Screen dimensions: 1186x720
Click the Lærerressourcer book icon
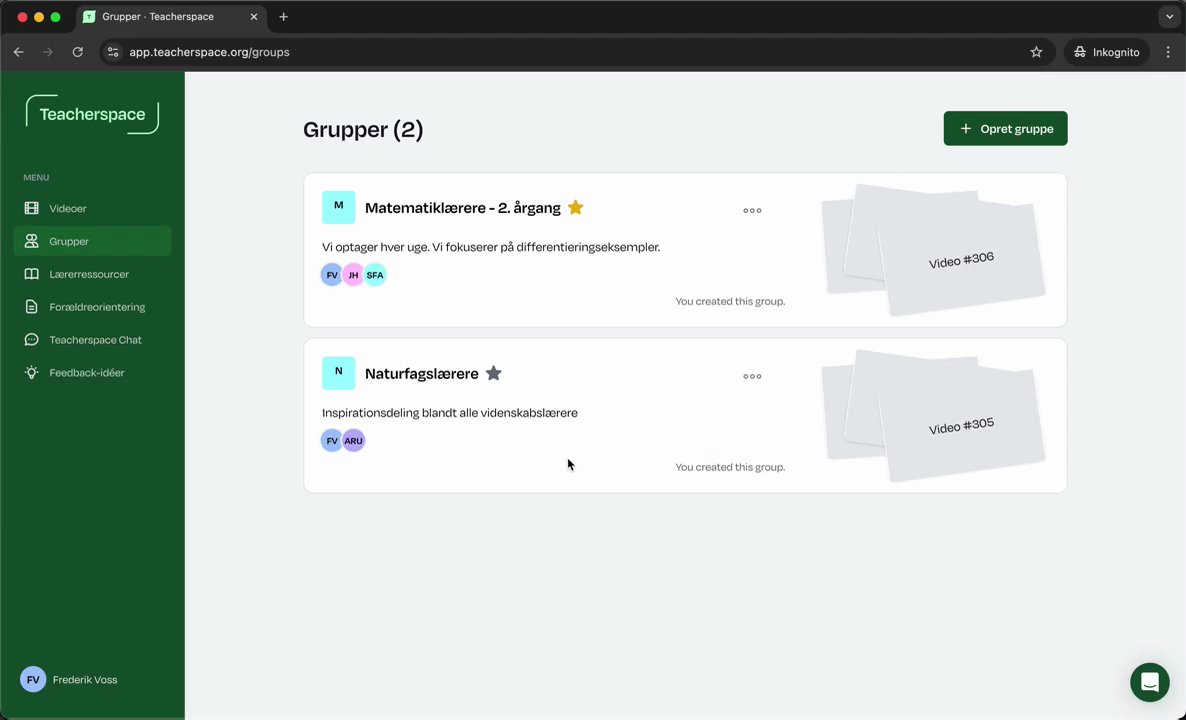[31, 274]
